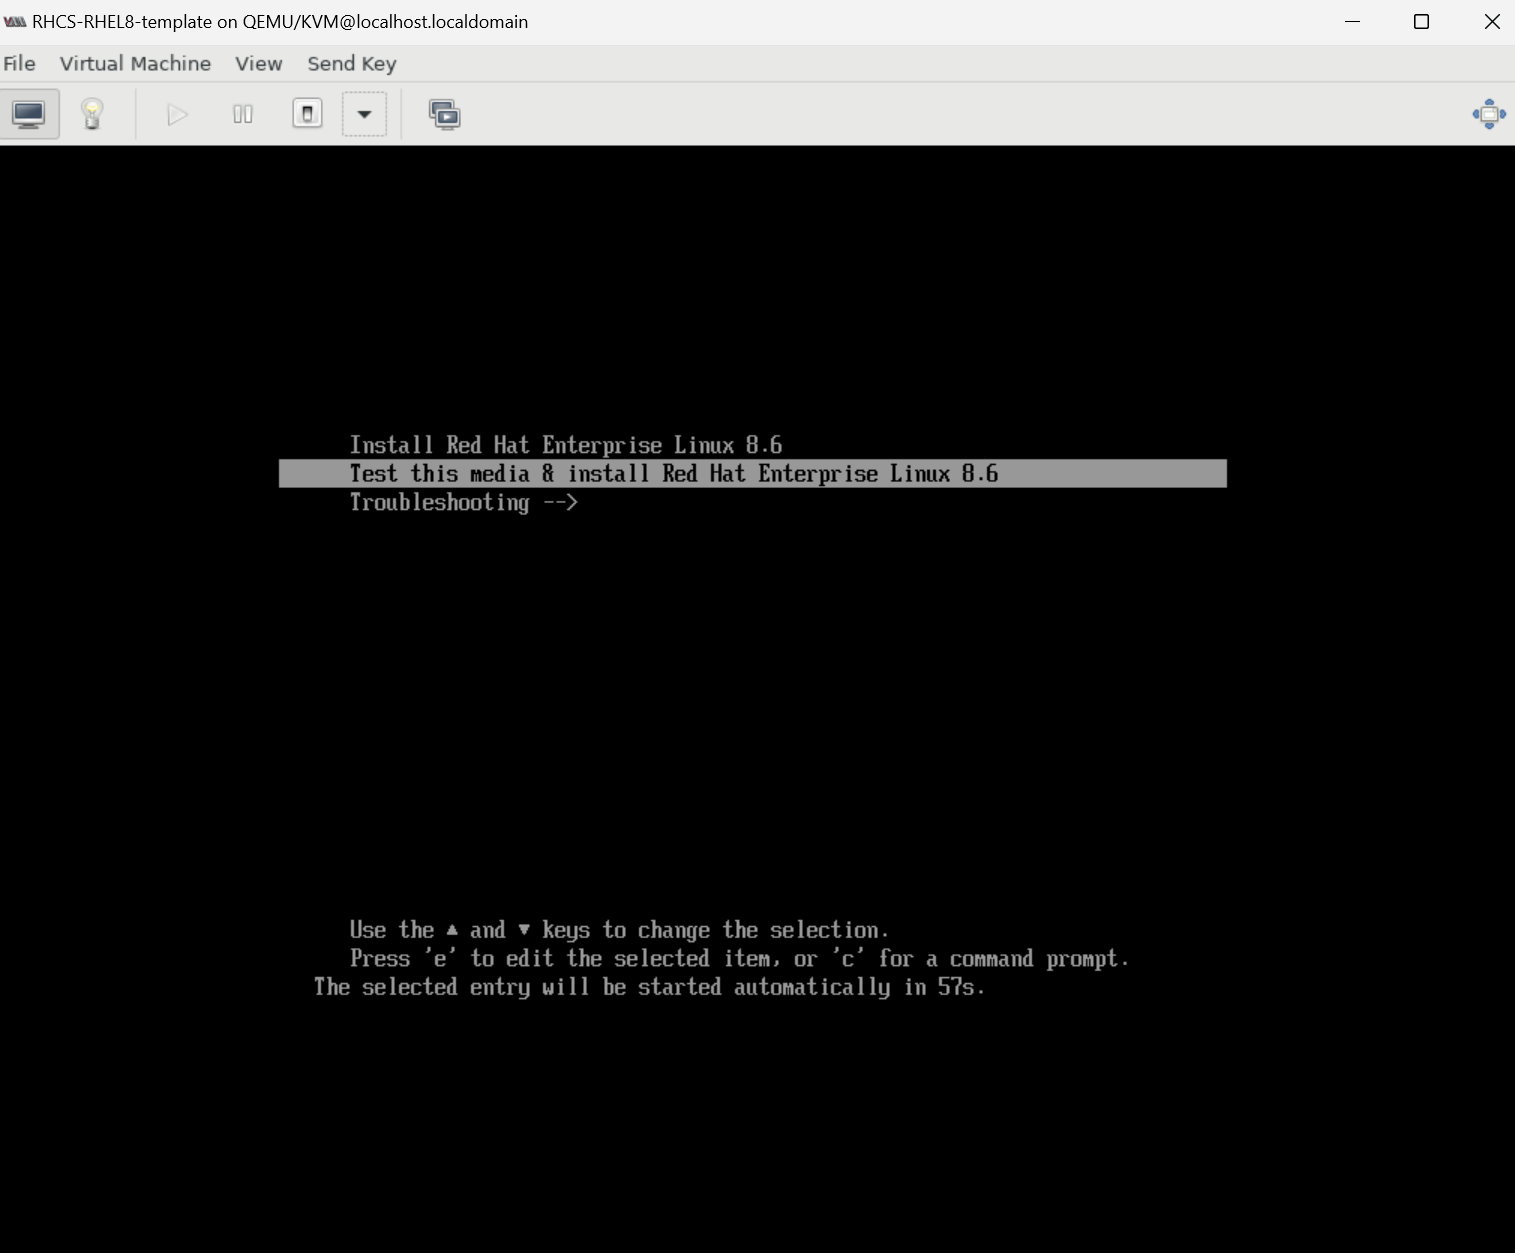Open the File menu
This screenshot has height=1253, width=1515.
tap(19, 64)
